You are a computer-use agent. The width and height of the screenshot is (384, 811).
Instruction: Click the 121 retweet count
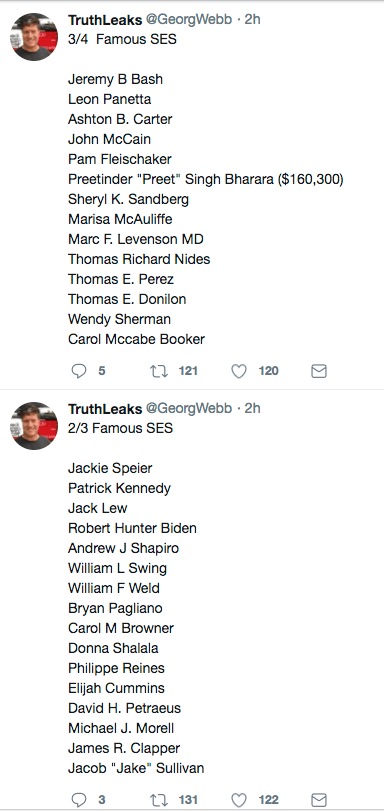click(188, 371)
